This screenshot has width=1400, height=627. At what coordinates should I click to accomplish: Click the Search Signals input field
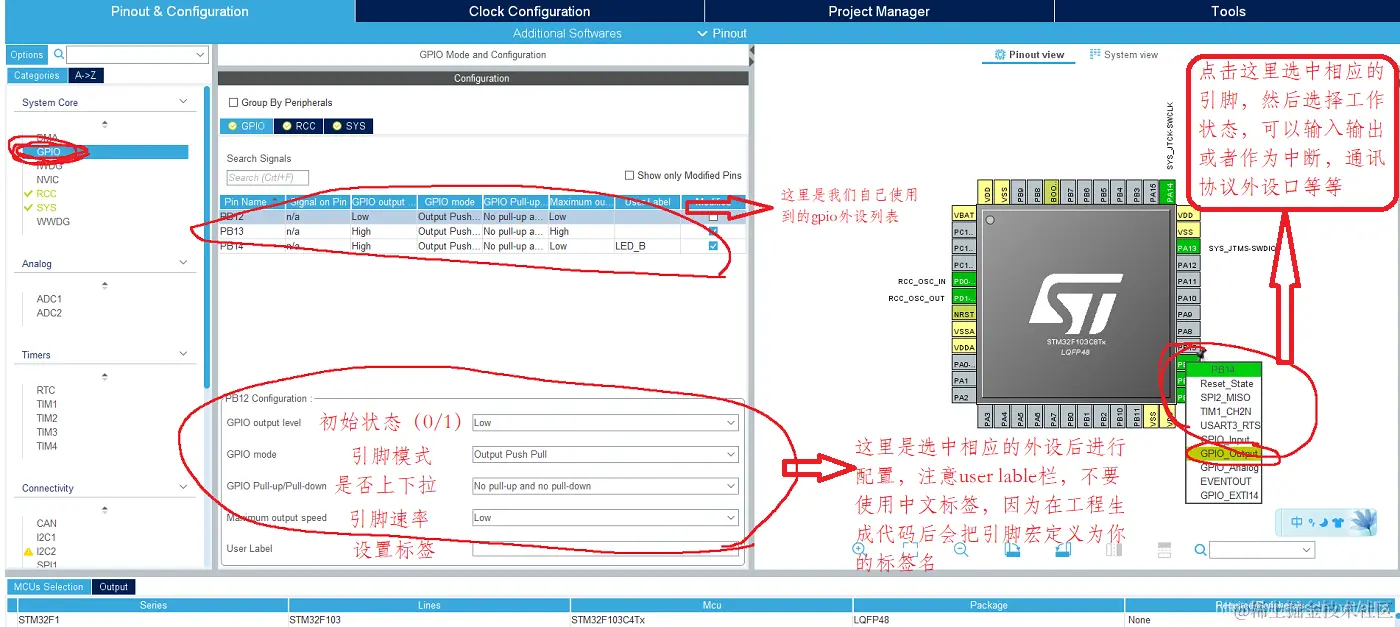tap(267, 177)
